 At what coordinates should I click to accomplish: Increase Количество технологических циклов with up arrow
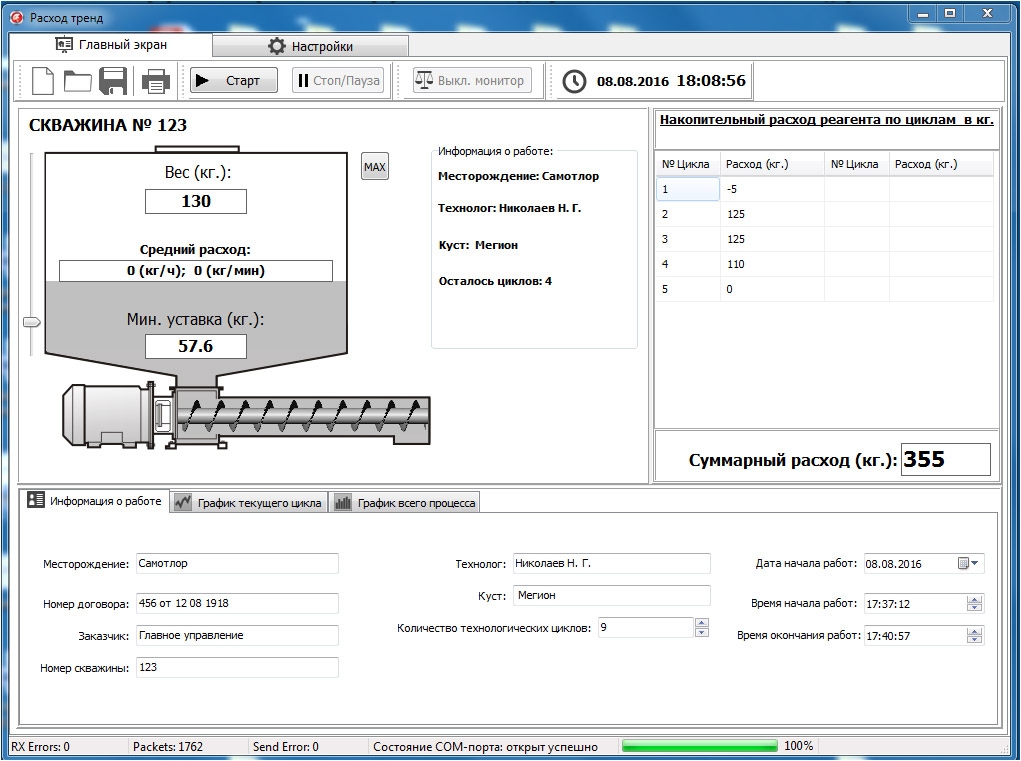coord(701,623)
